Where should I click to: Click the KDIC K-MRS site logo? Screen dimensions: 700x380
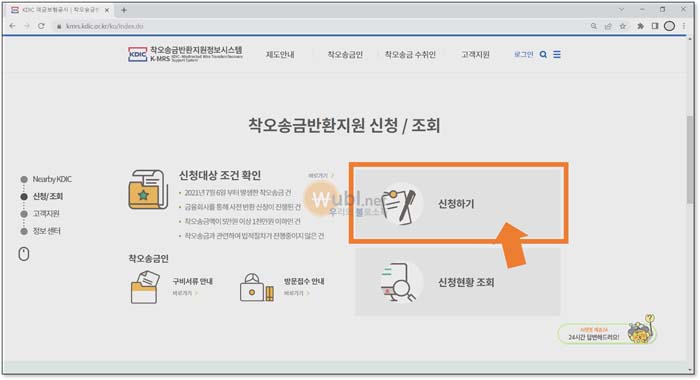[x=185, y=54]
